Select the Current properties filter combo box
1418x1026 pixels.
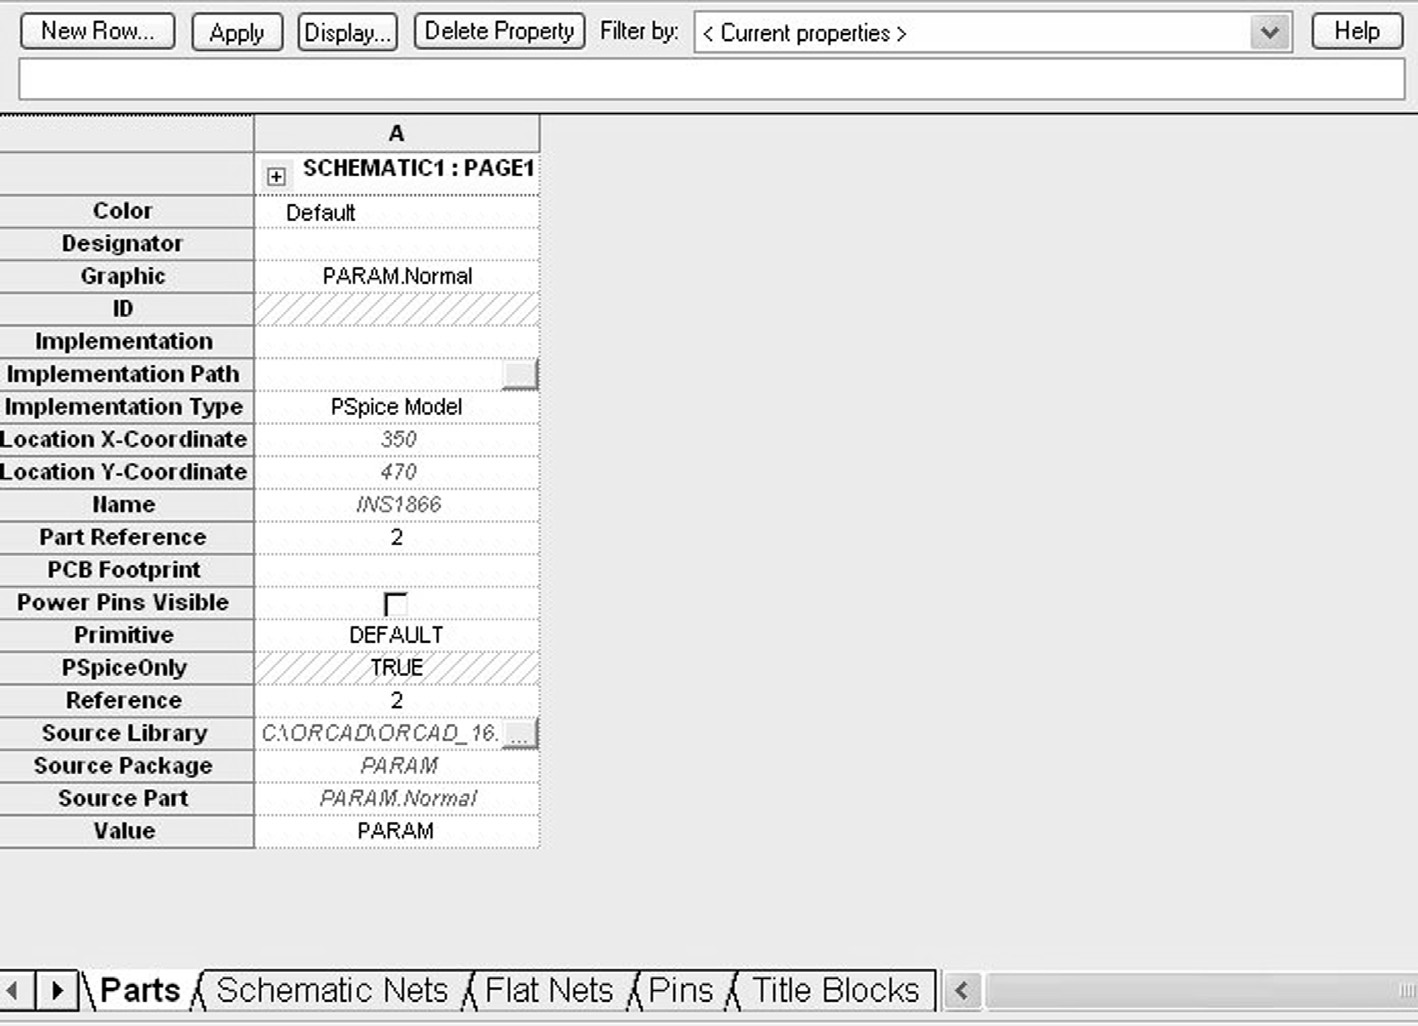[972, 33]
